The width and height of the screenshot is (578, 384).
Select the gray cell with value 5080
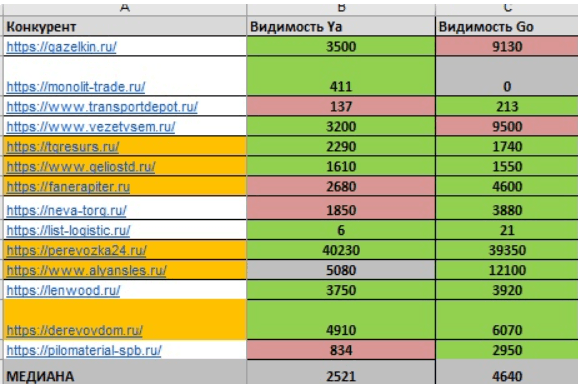[x=341, y=270]
